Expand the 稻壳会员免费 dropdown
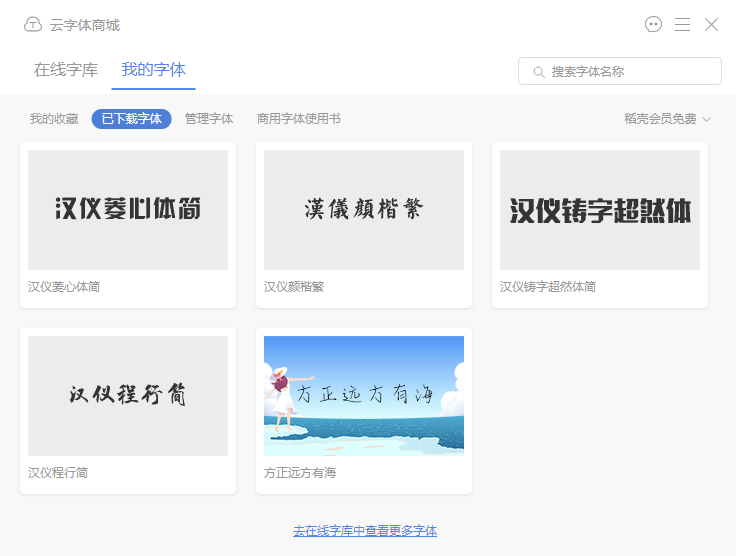The height and width of the screenshot is (556, 736). point(667,119)
